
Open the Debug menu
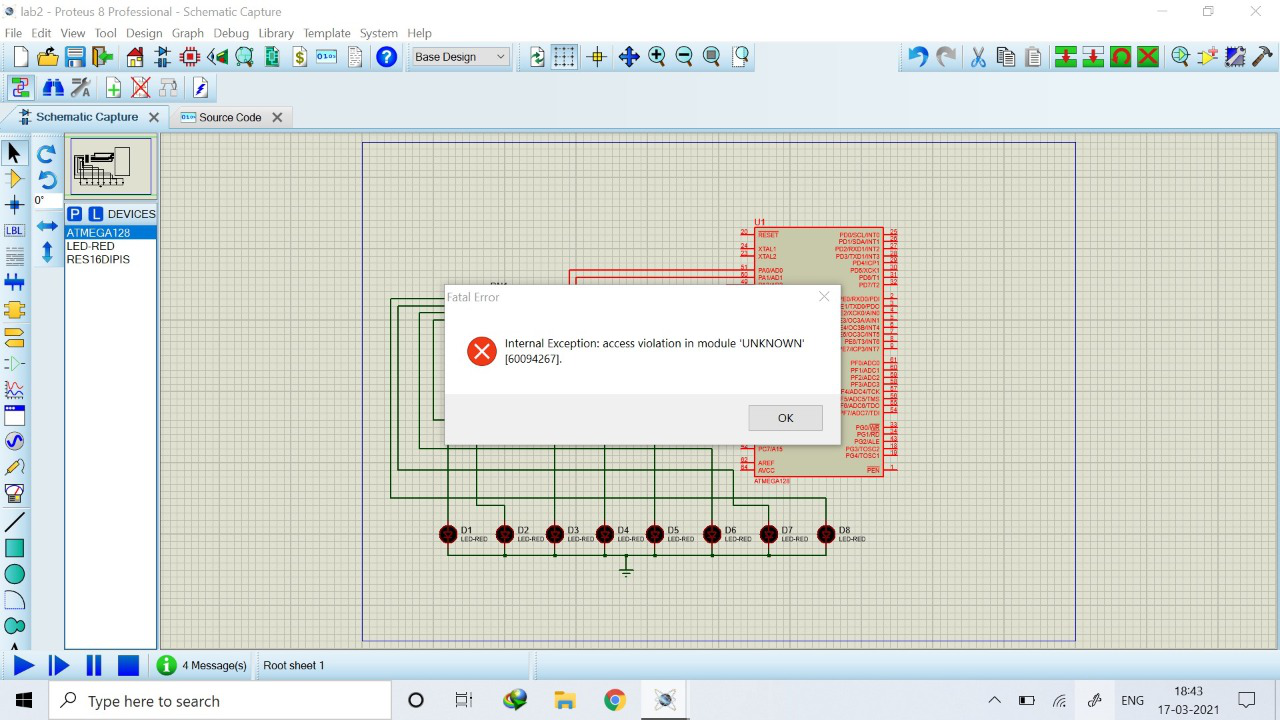231,33
